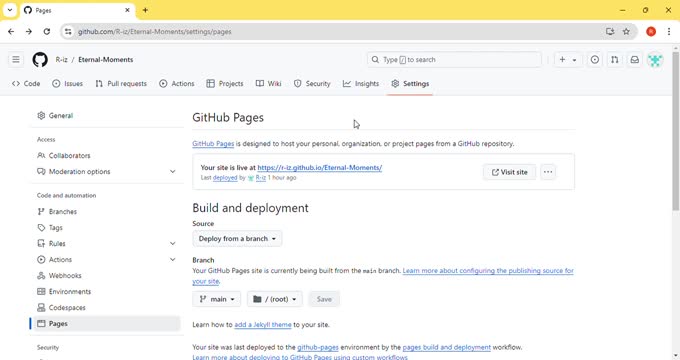
Task: Open the 'add a Jekyll theme' link
Action: click(x=263, y=324)
